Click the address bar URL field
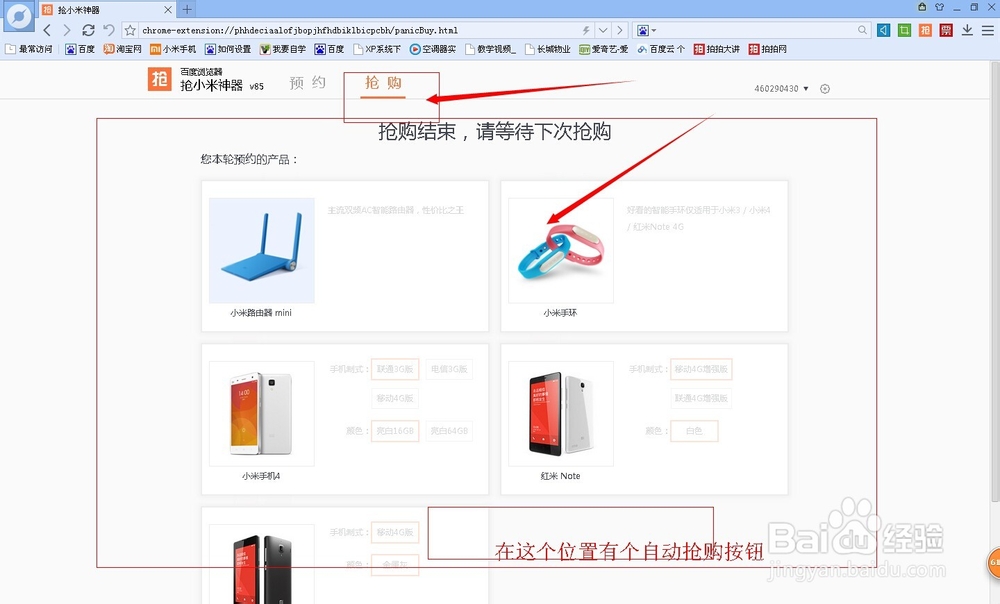Viewport: 1000px width, 604px height. tap(357, 30)
